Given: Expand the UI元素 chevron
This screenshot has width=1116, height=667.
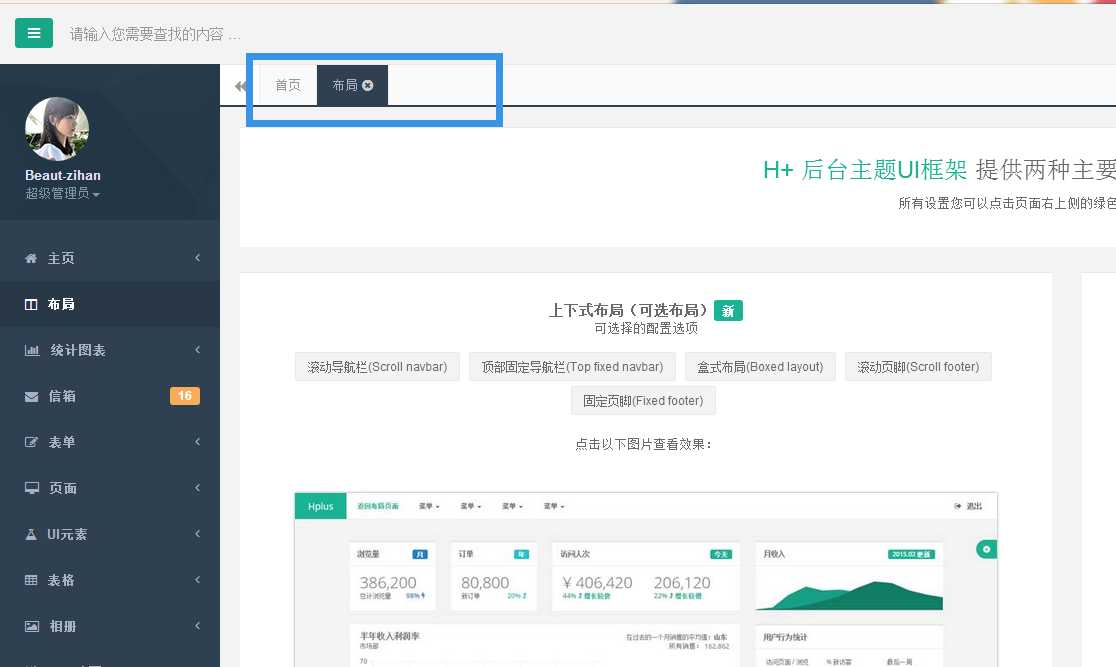Looking at the screenshot, I should point(197,534).
